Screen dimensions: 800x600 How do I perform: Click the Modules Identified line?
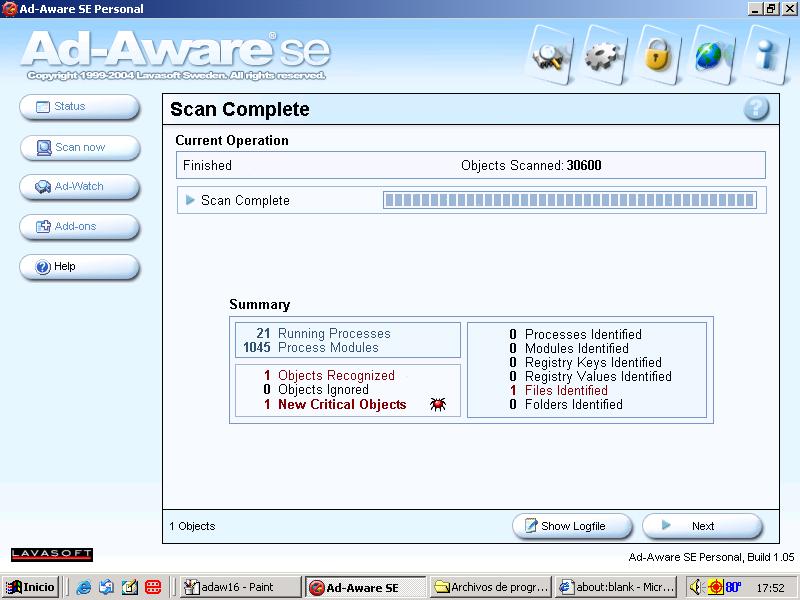click(569, 348)
